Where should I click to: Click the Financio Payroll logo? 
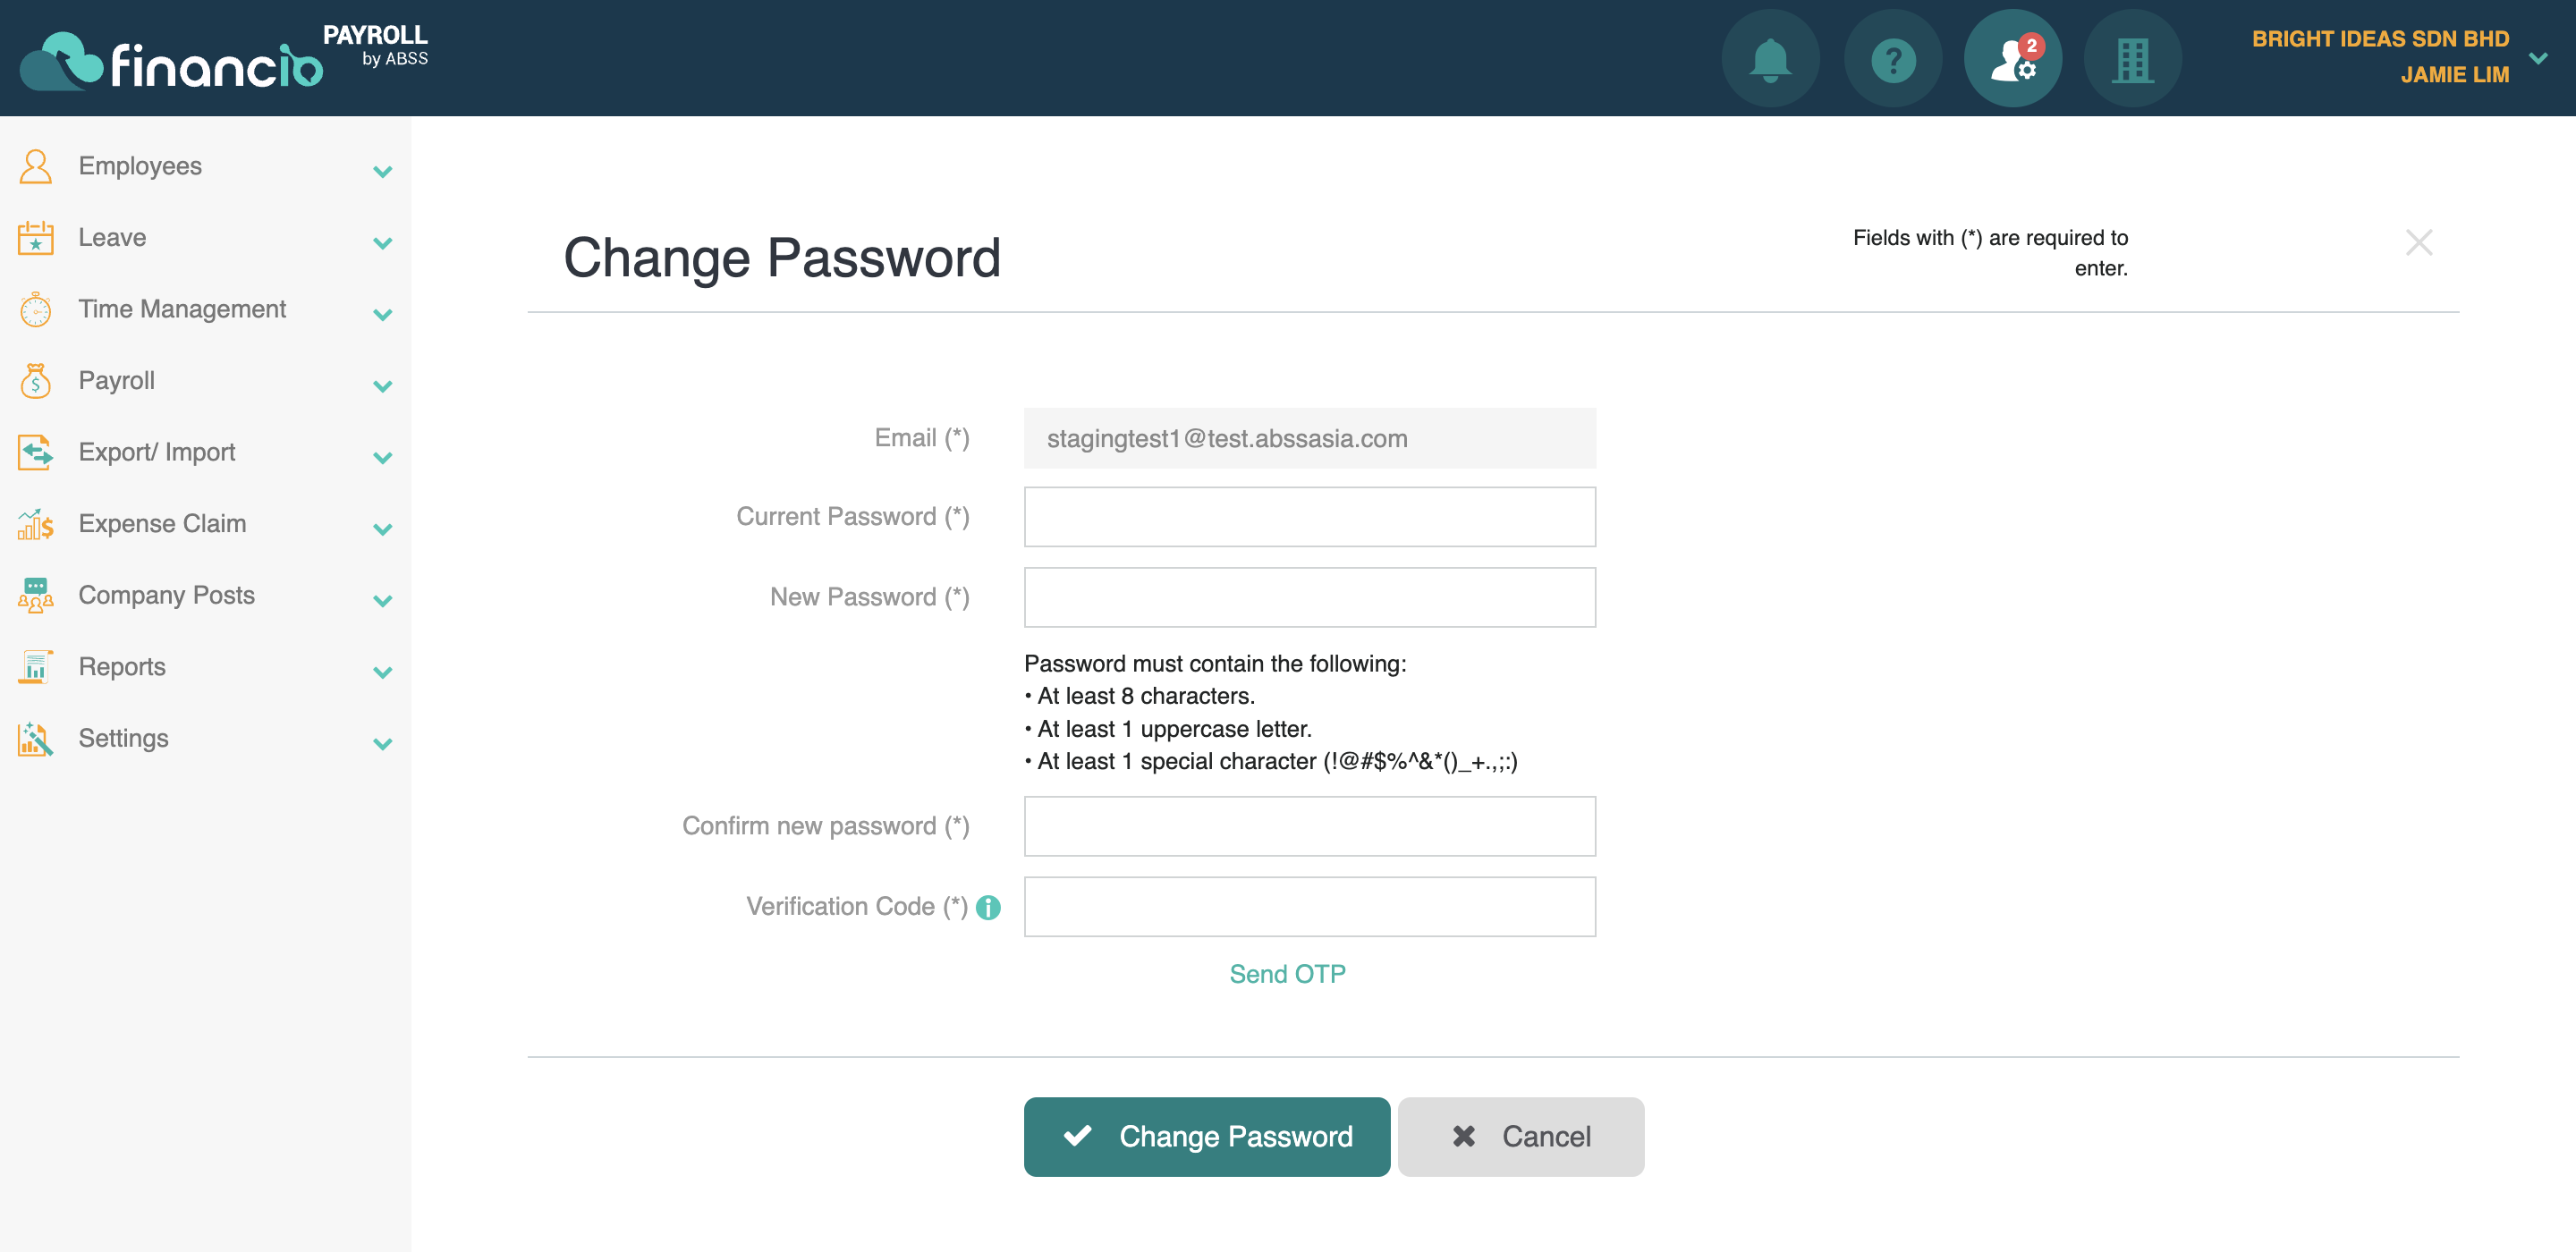pyautogui.click(x=224, y=58)
